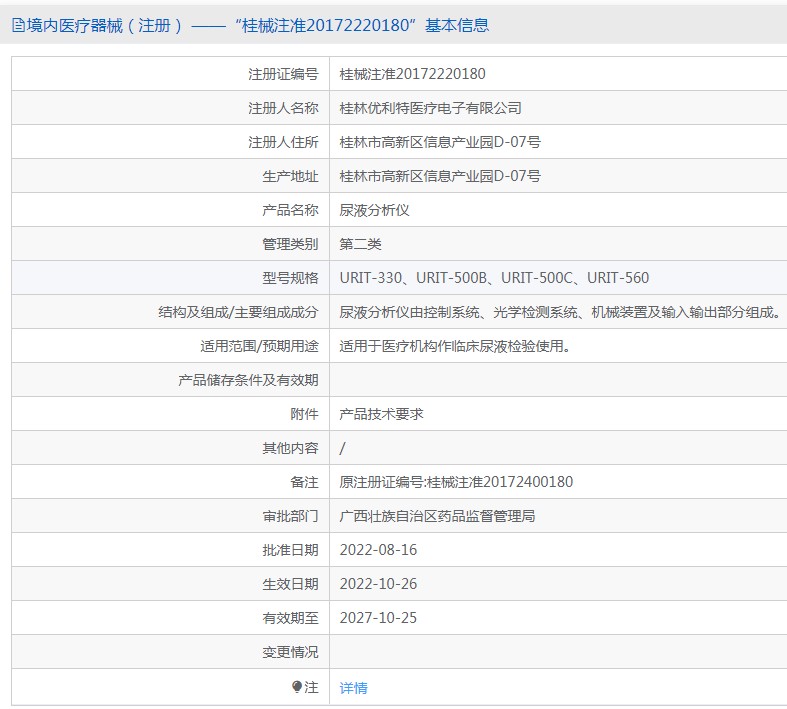
Task: Click the 批准日期 label
Action: pos(290,550)
